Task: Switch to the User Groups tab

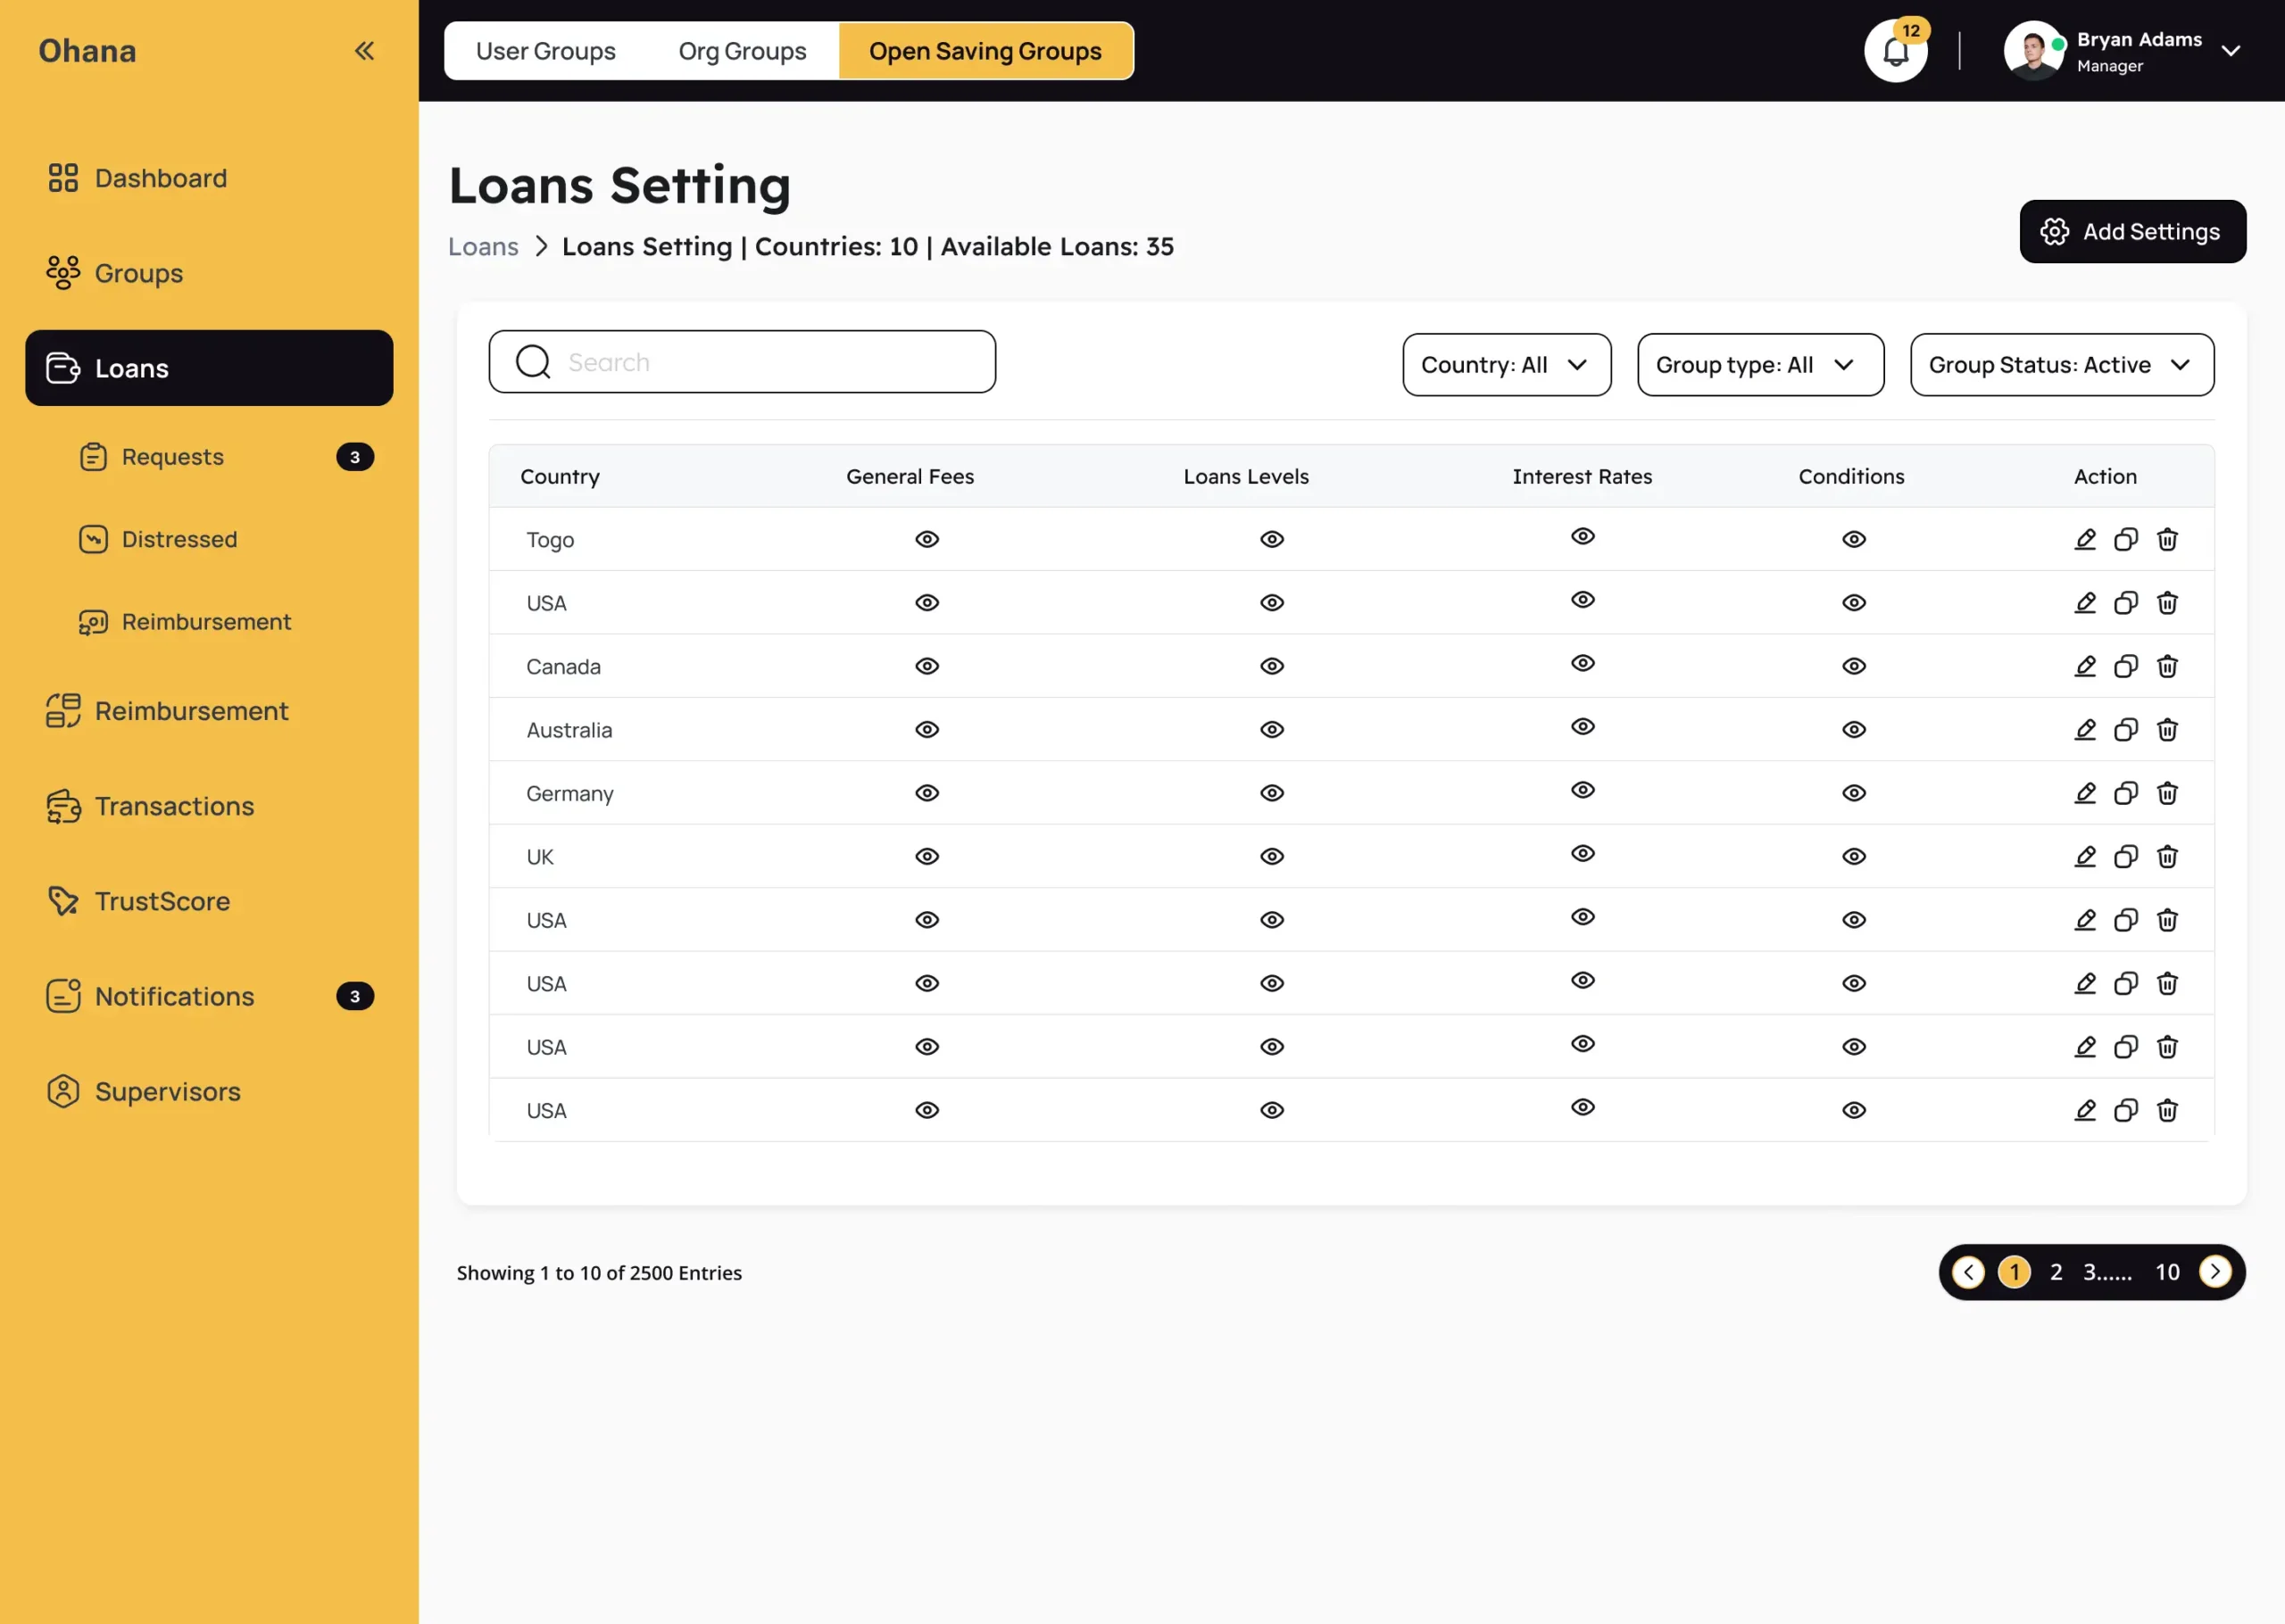Action: click(x=546, y=50)
